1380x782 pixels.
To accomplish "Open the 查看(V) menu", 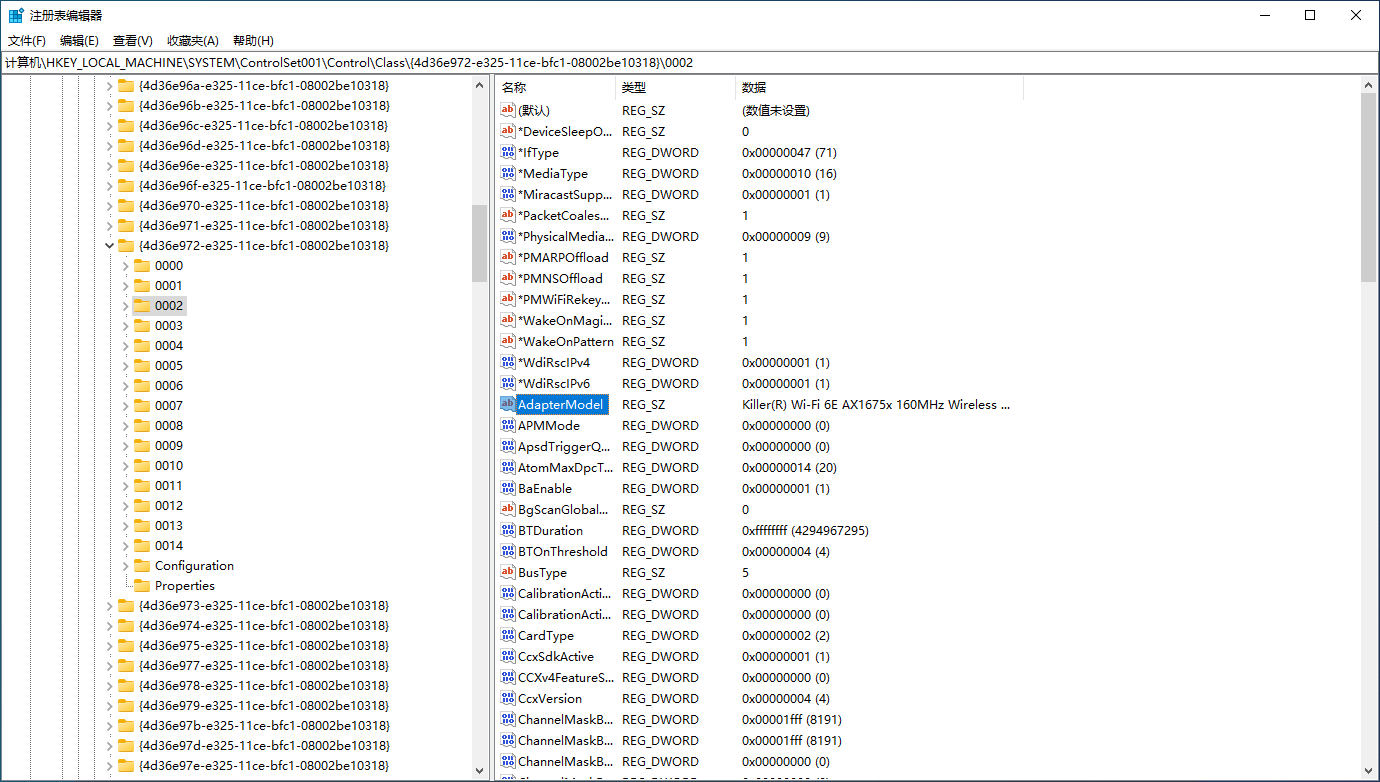I will (x=133, y=40).
